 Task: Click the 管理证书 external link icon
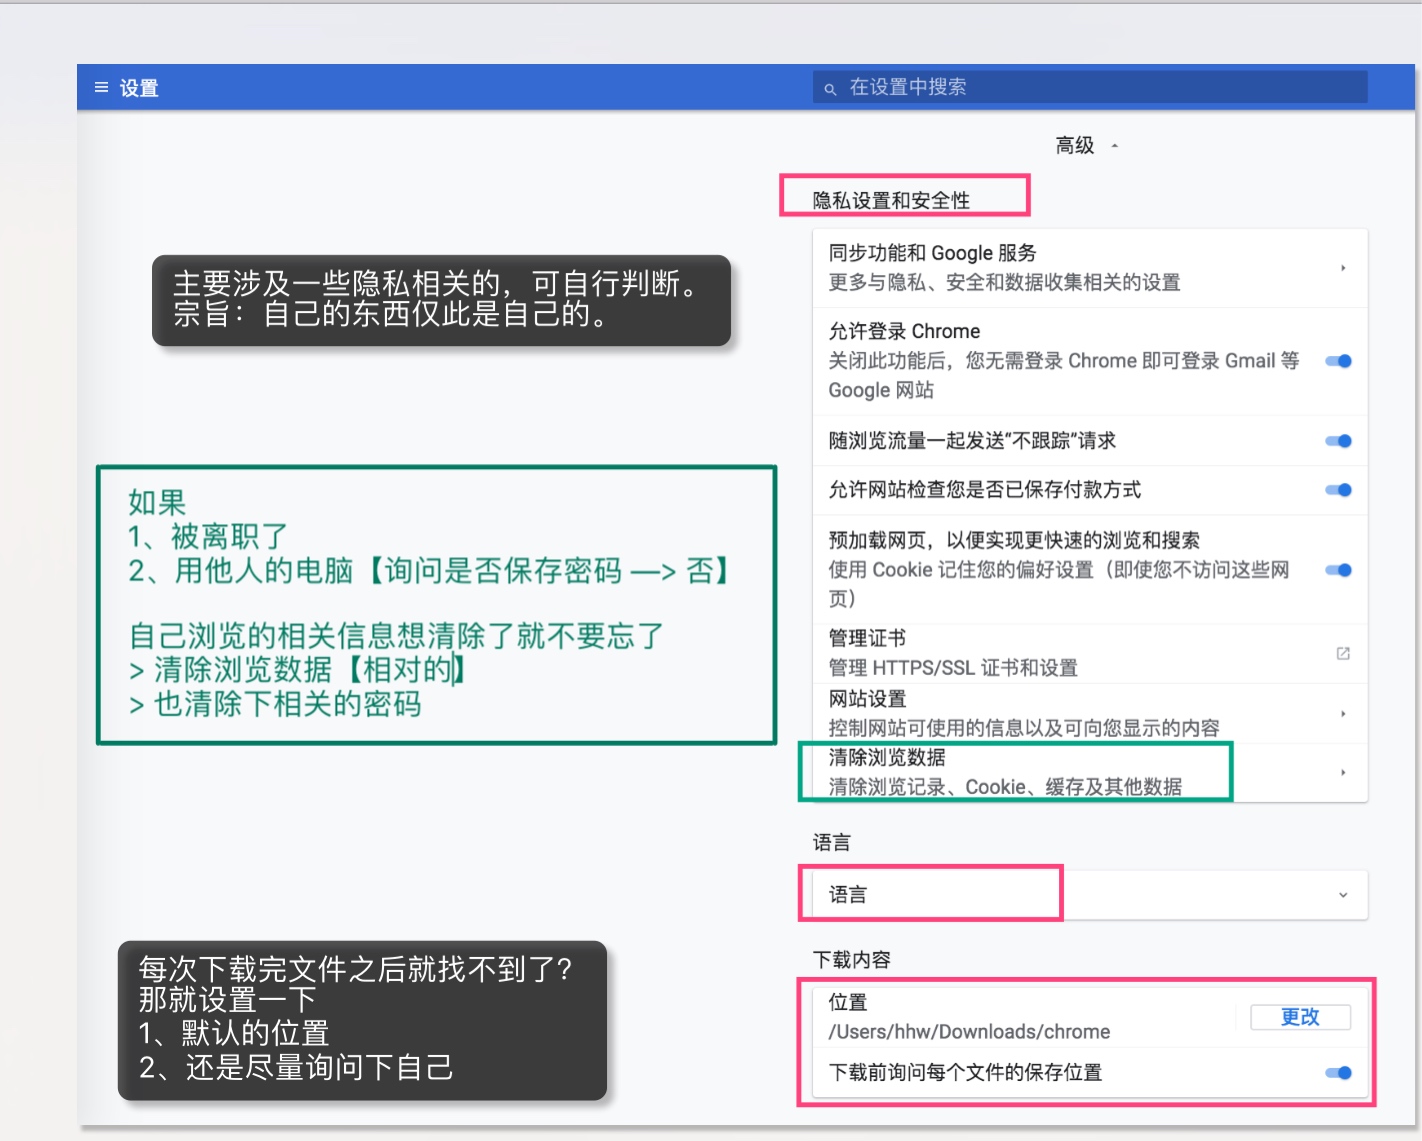point(1342,653)
